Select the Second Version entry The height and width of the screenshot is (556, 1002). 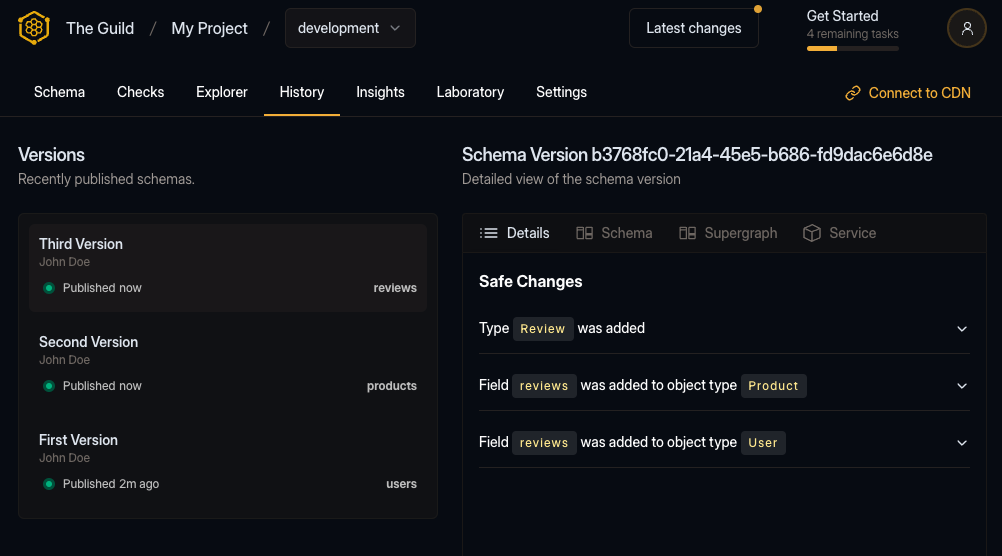tap(227, 363)
